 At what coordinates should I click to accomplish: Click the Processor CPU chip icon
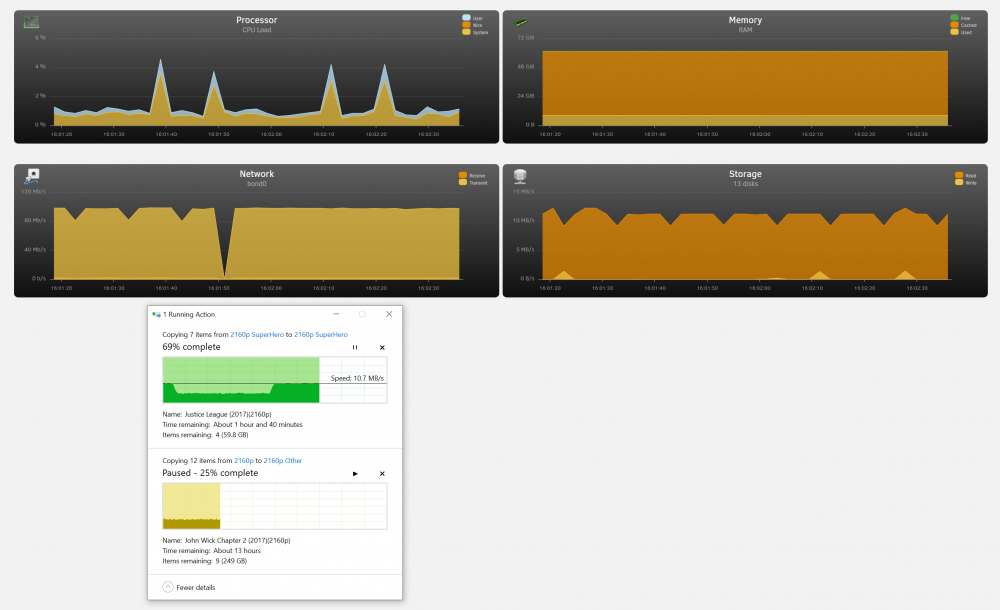31,22
